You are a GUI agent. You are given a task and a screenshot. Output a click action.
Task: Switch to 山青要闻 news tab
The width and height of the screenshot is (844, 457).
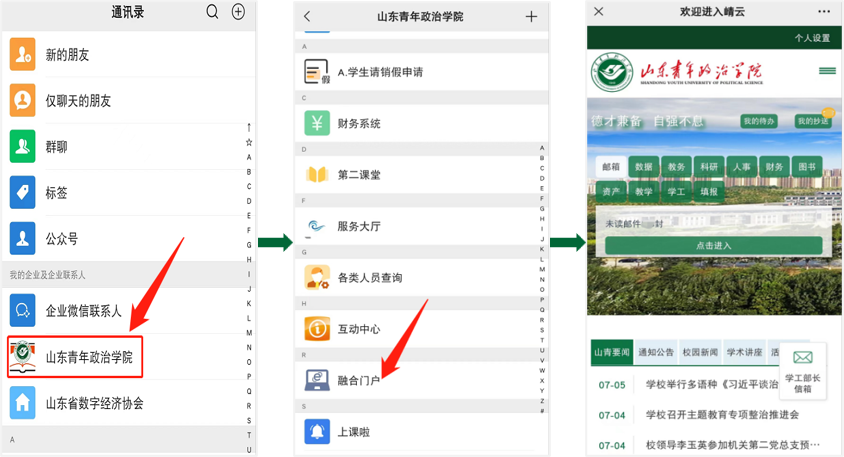coord(612,353)
